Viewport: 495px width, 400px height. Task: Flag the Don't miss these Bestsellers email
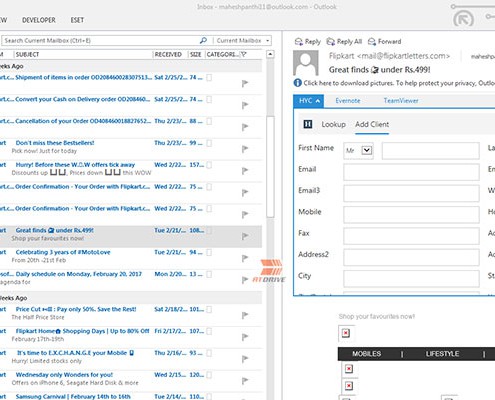pos(245,149)
